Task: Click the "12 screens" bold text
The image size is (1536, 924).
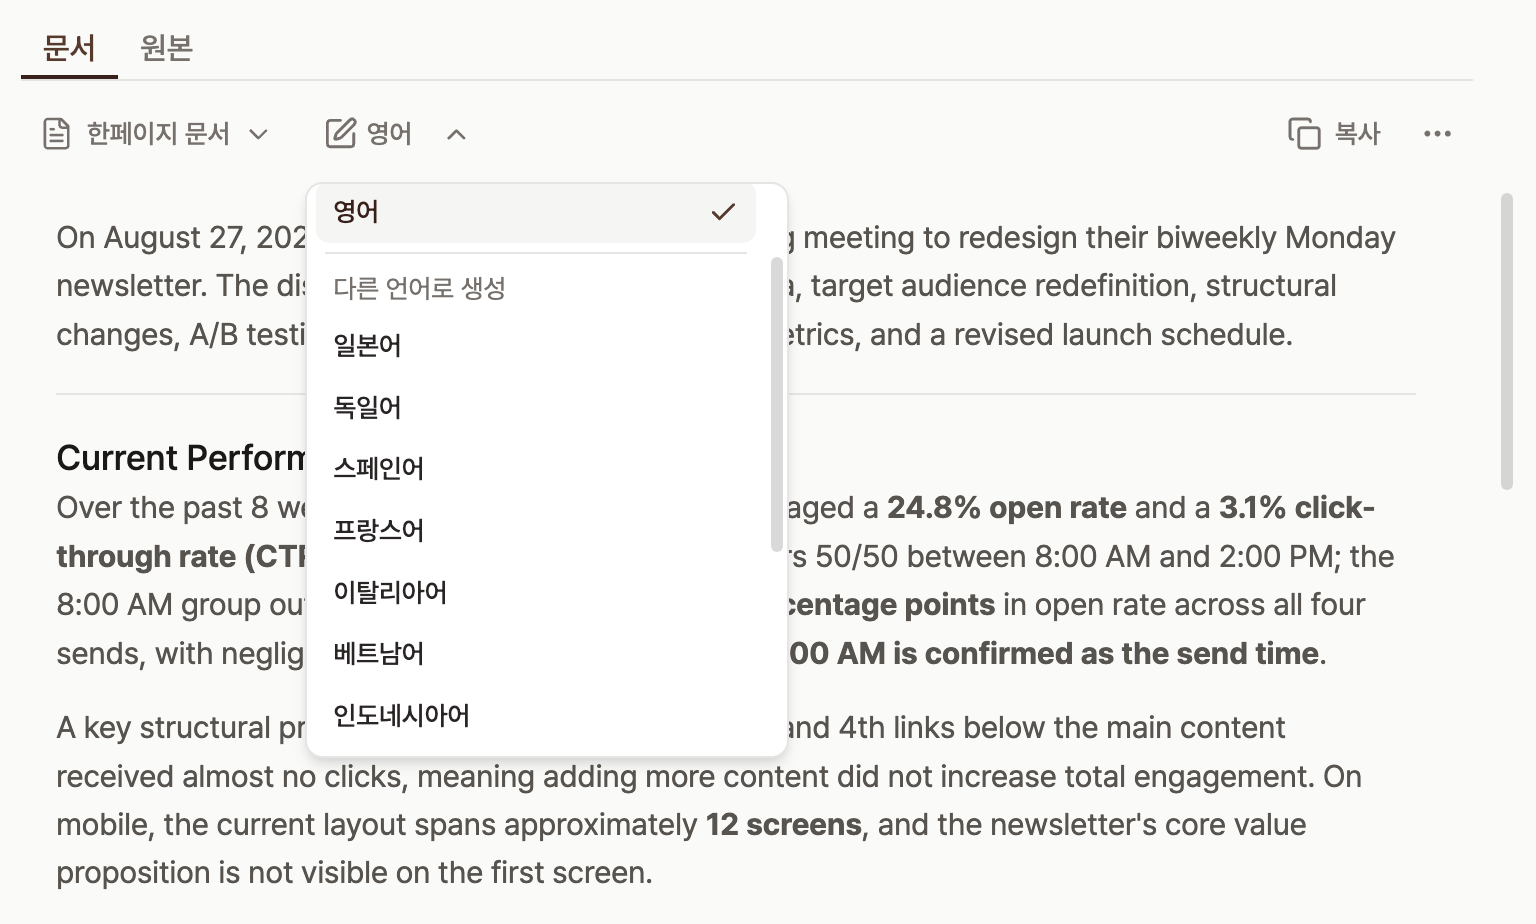Action: pos(783,825)
